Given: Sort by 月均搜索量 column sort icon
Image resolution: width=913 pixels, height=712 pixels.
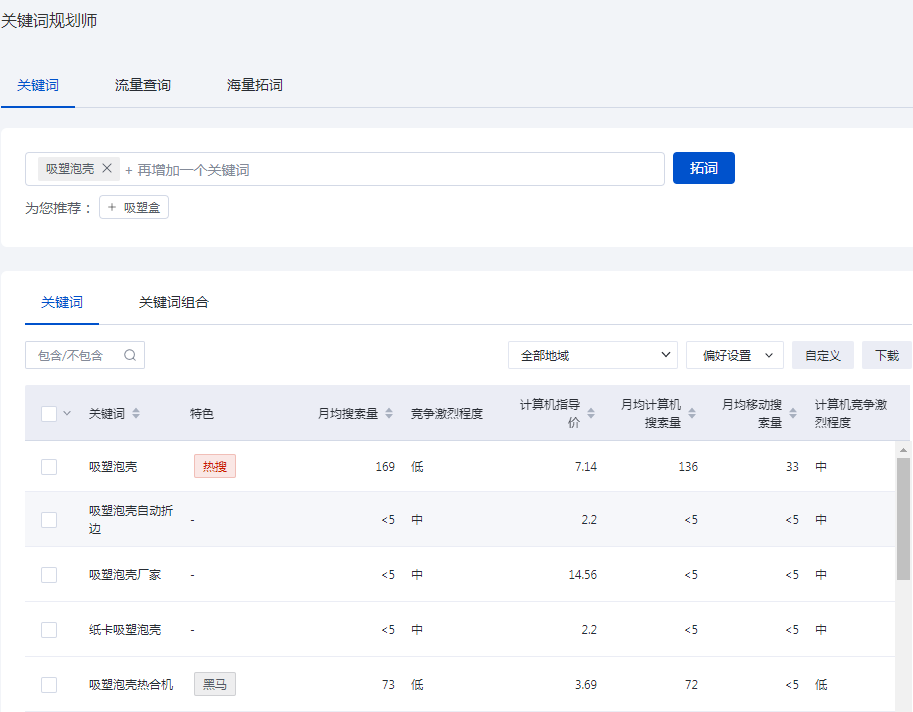Looking at the screenshot, I should 389,413.
